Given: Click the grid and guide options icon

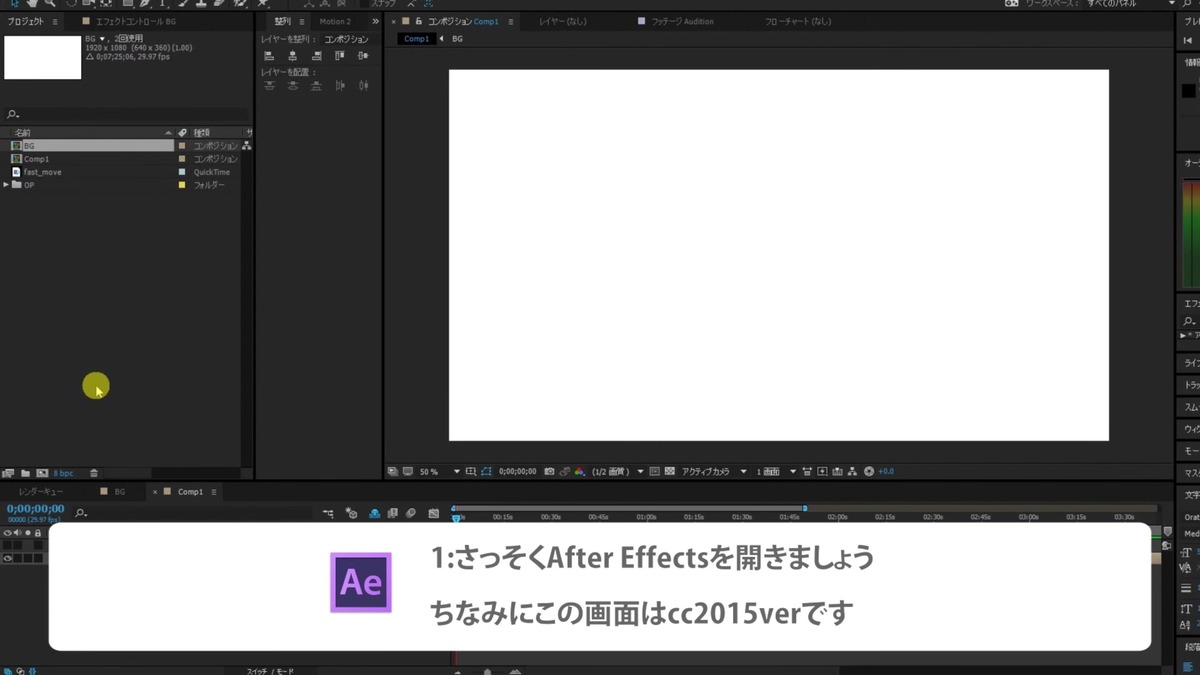Looking at the screenshot, I should coord(472,470).
